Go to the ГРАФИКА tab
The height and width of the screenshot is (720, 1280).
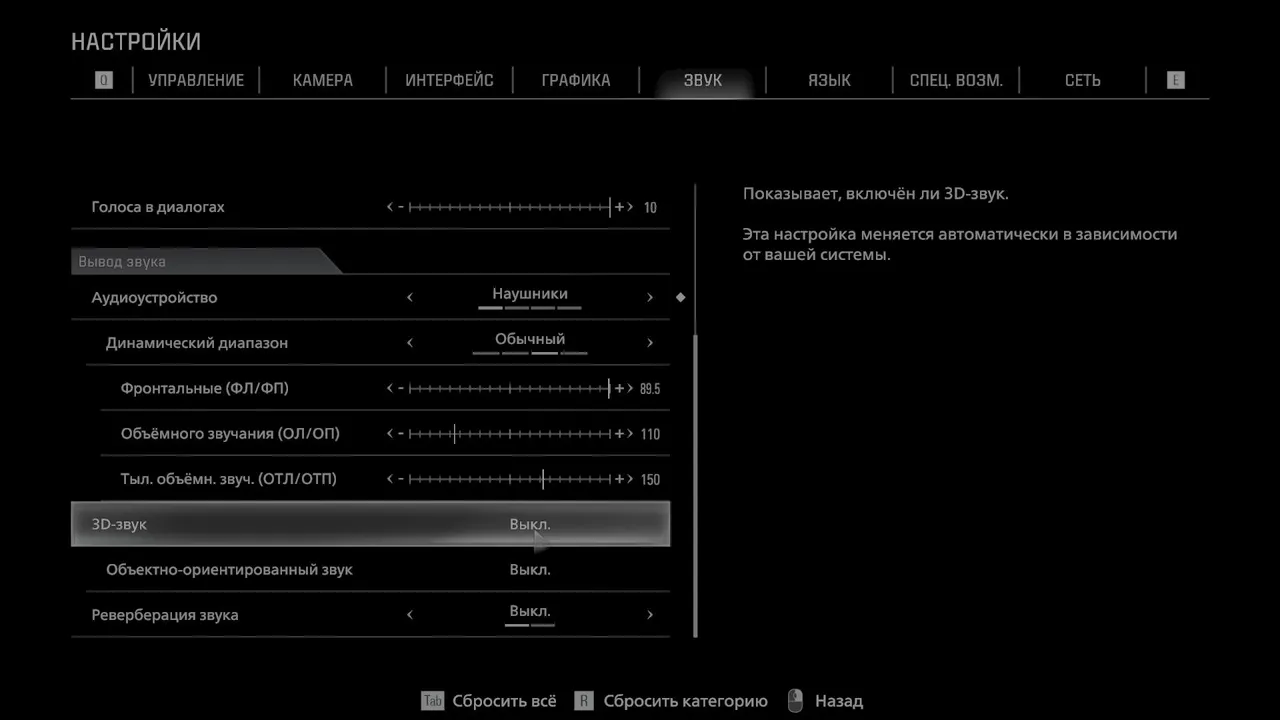pos(575,80)
